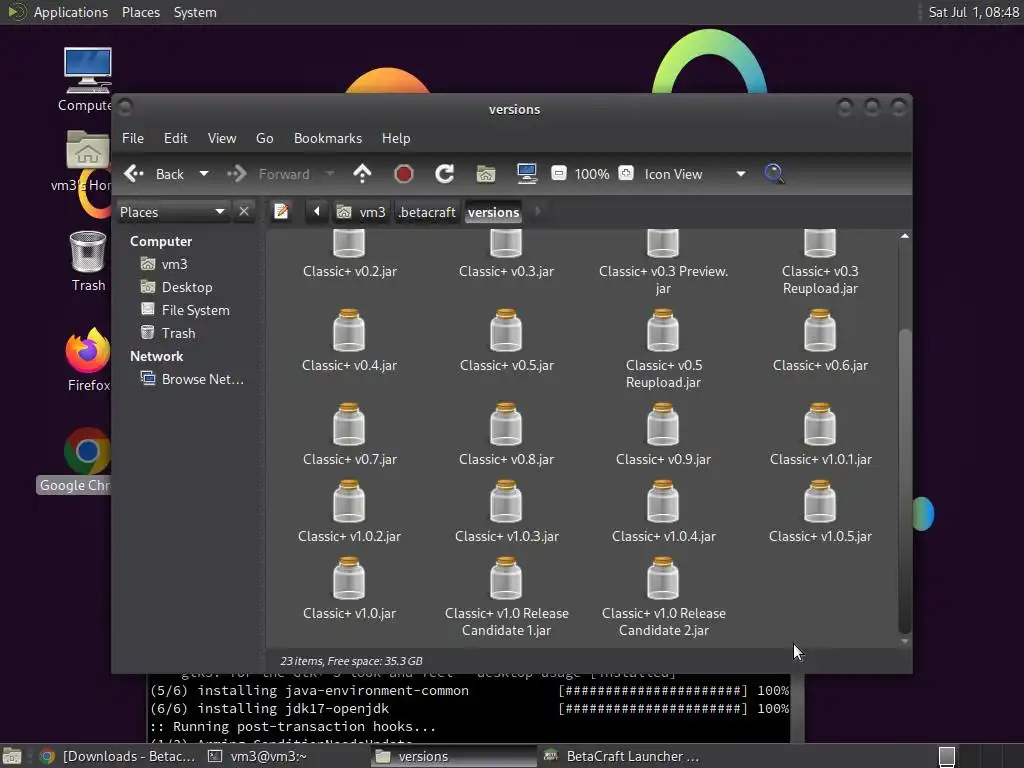1024x768 pixels.
Task: Open the Help menu
Action: [396, 138]
